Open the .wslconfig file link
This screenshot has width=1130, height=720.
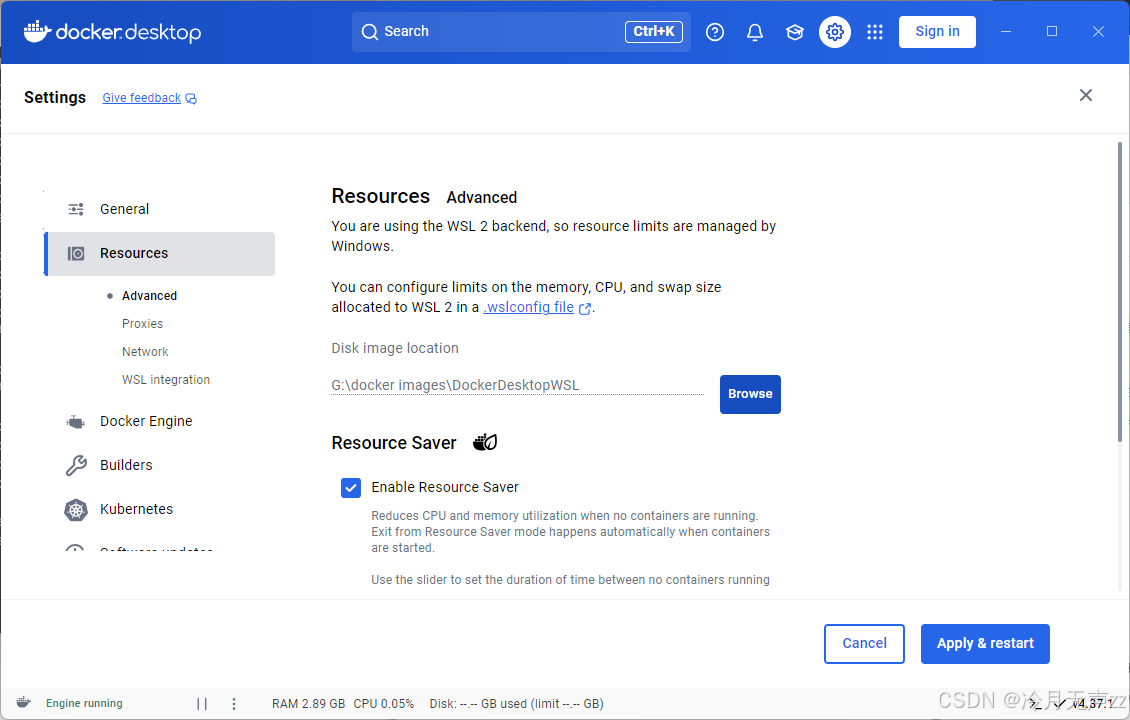coord(528,307)
